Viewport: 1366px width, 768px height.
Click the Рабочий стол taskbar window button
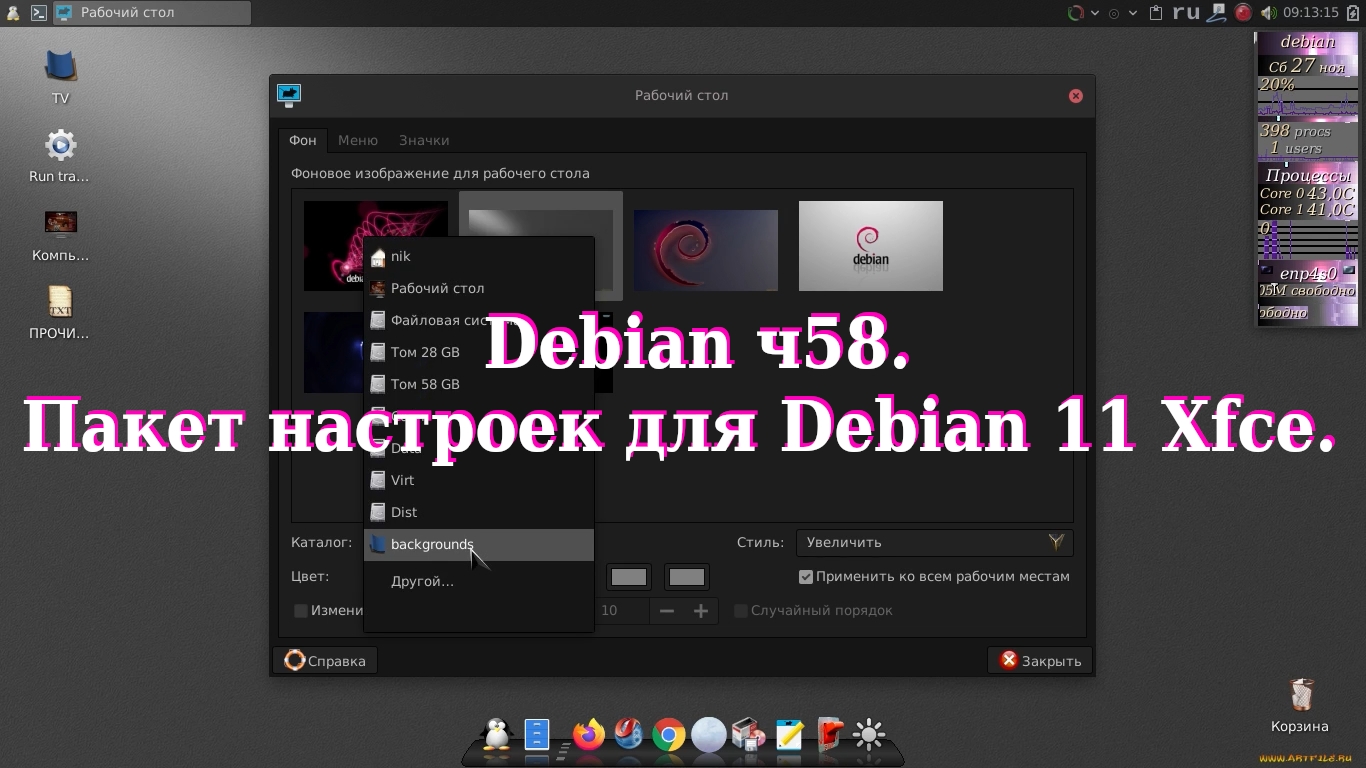click(x=151, y=13)
